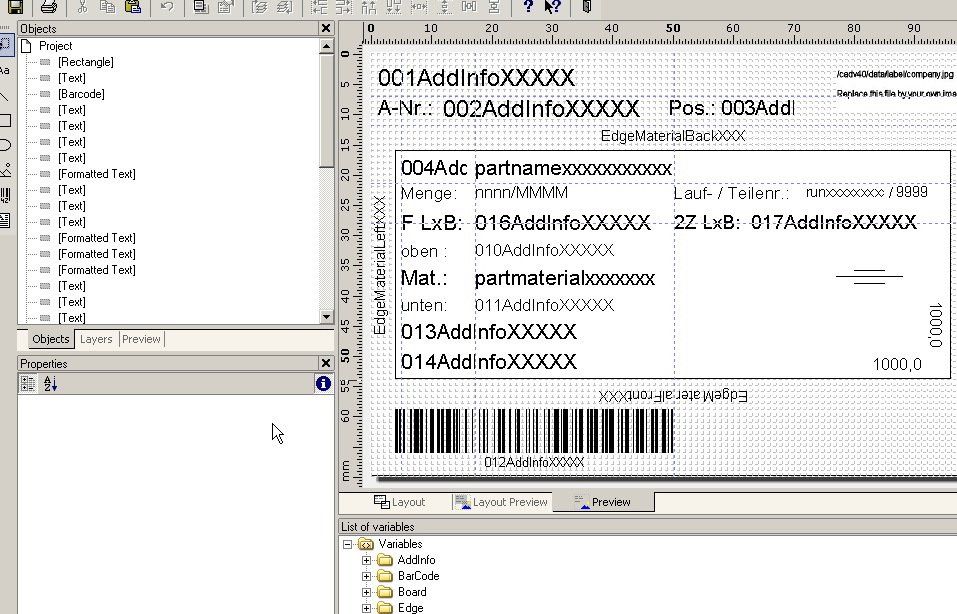Select the Board folder in variables

pos(412,591)
